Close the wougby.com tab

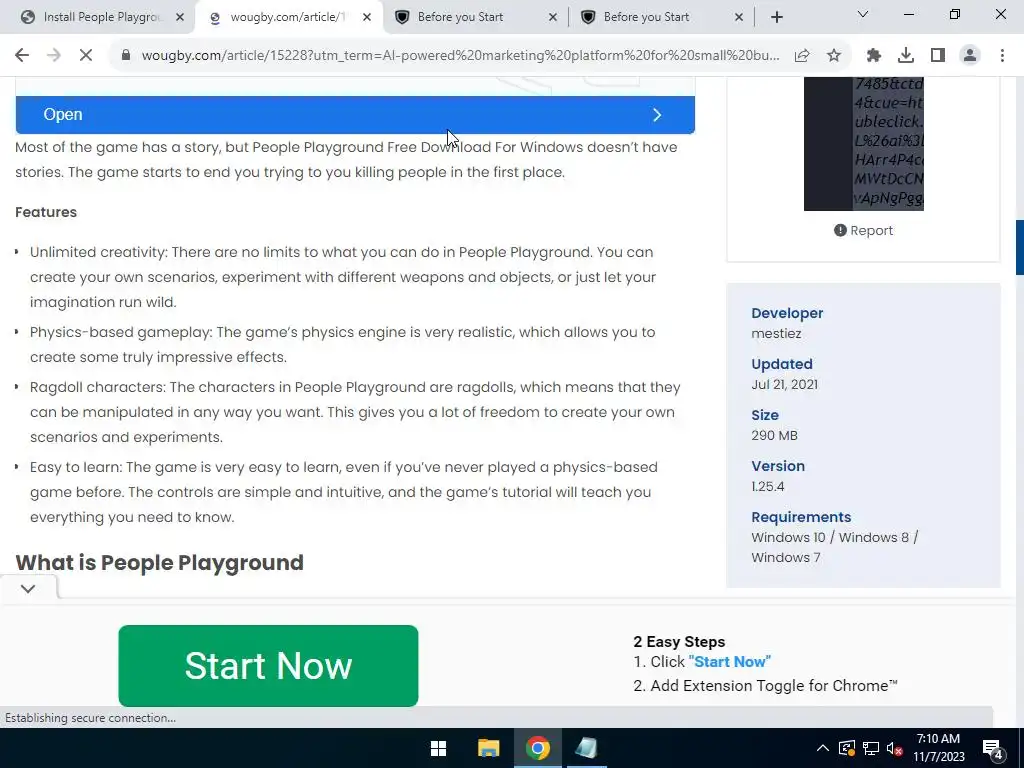click(367, 18)
